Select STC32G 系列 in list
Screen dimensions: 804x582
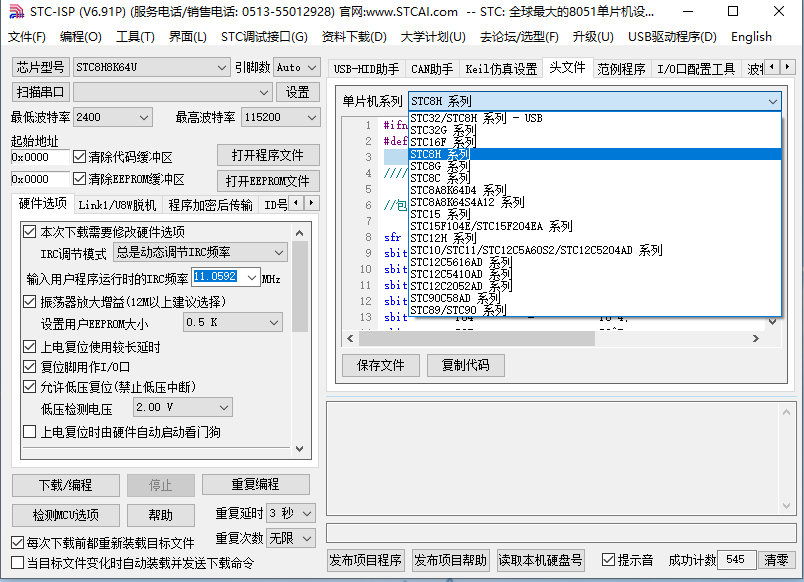coord(595,130)
